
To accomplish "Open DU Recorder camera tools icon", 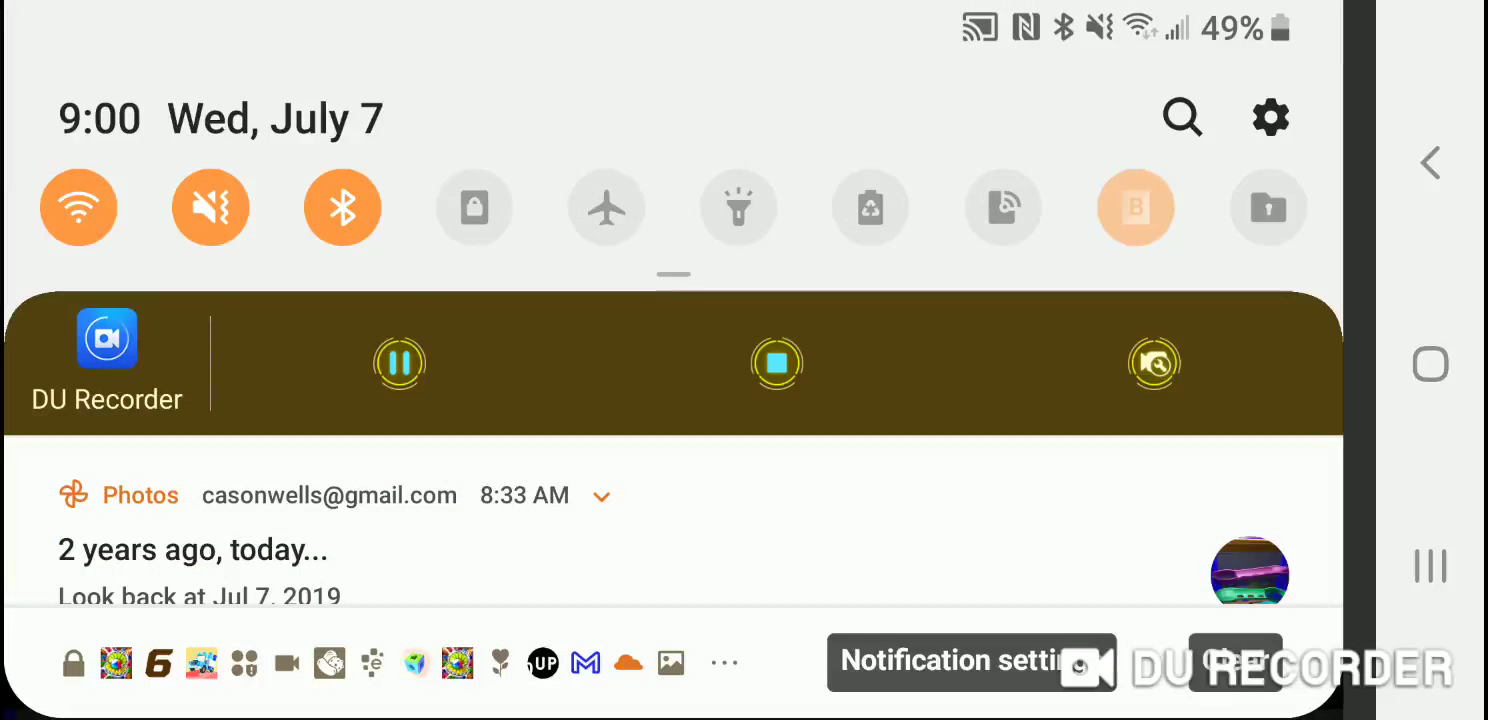I will pyautogui.click(x=1155, y=363).
